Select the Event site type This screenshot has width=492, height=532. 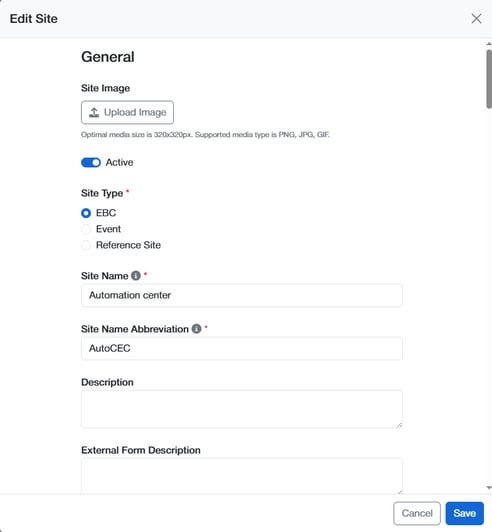86,229
